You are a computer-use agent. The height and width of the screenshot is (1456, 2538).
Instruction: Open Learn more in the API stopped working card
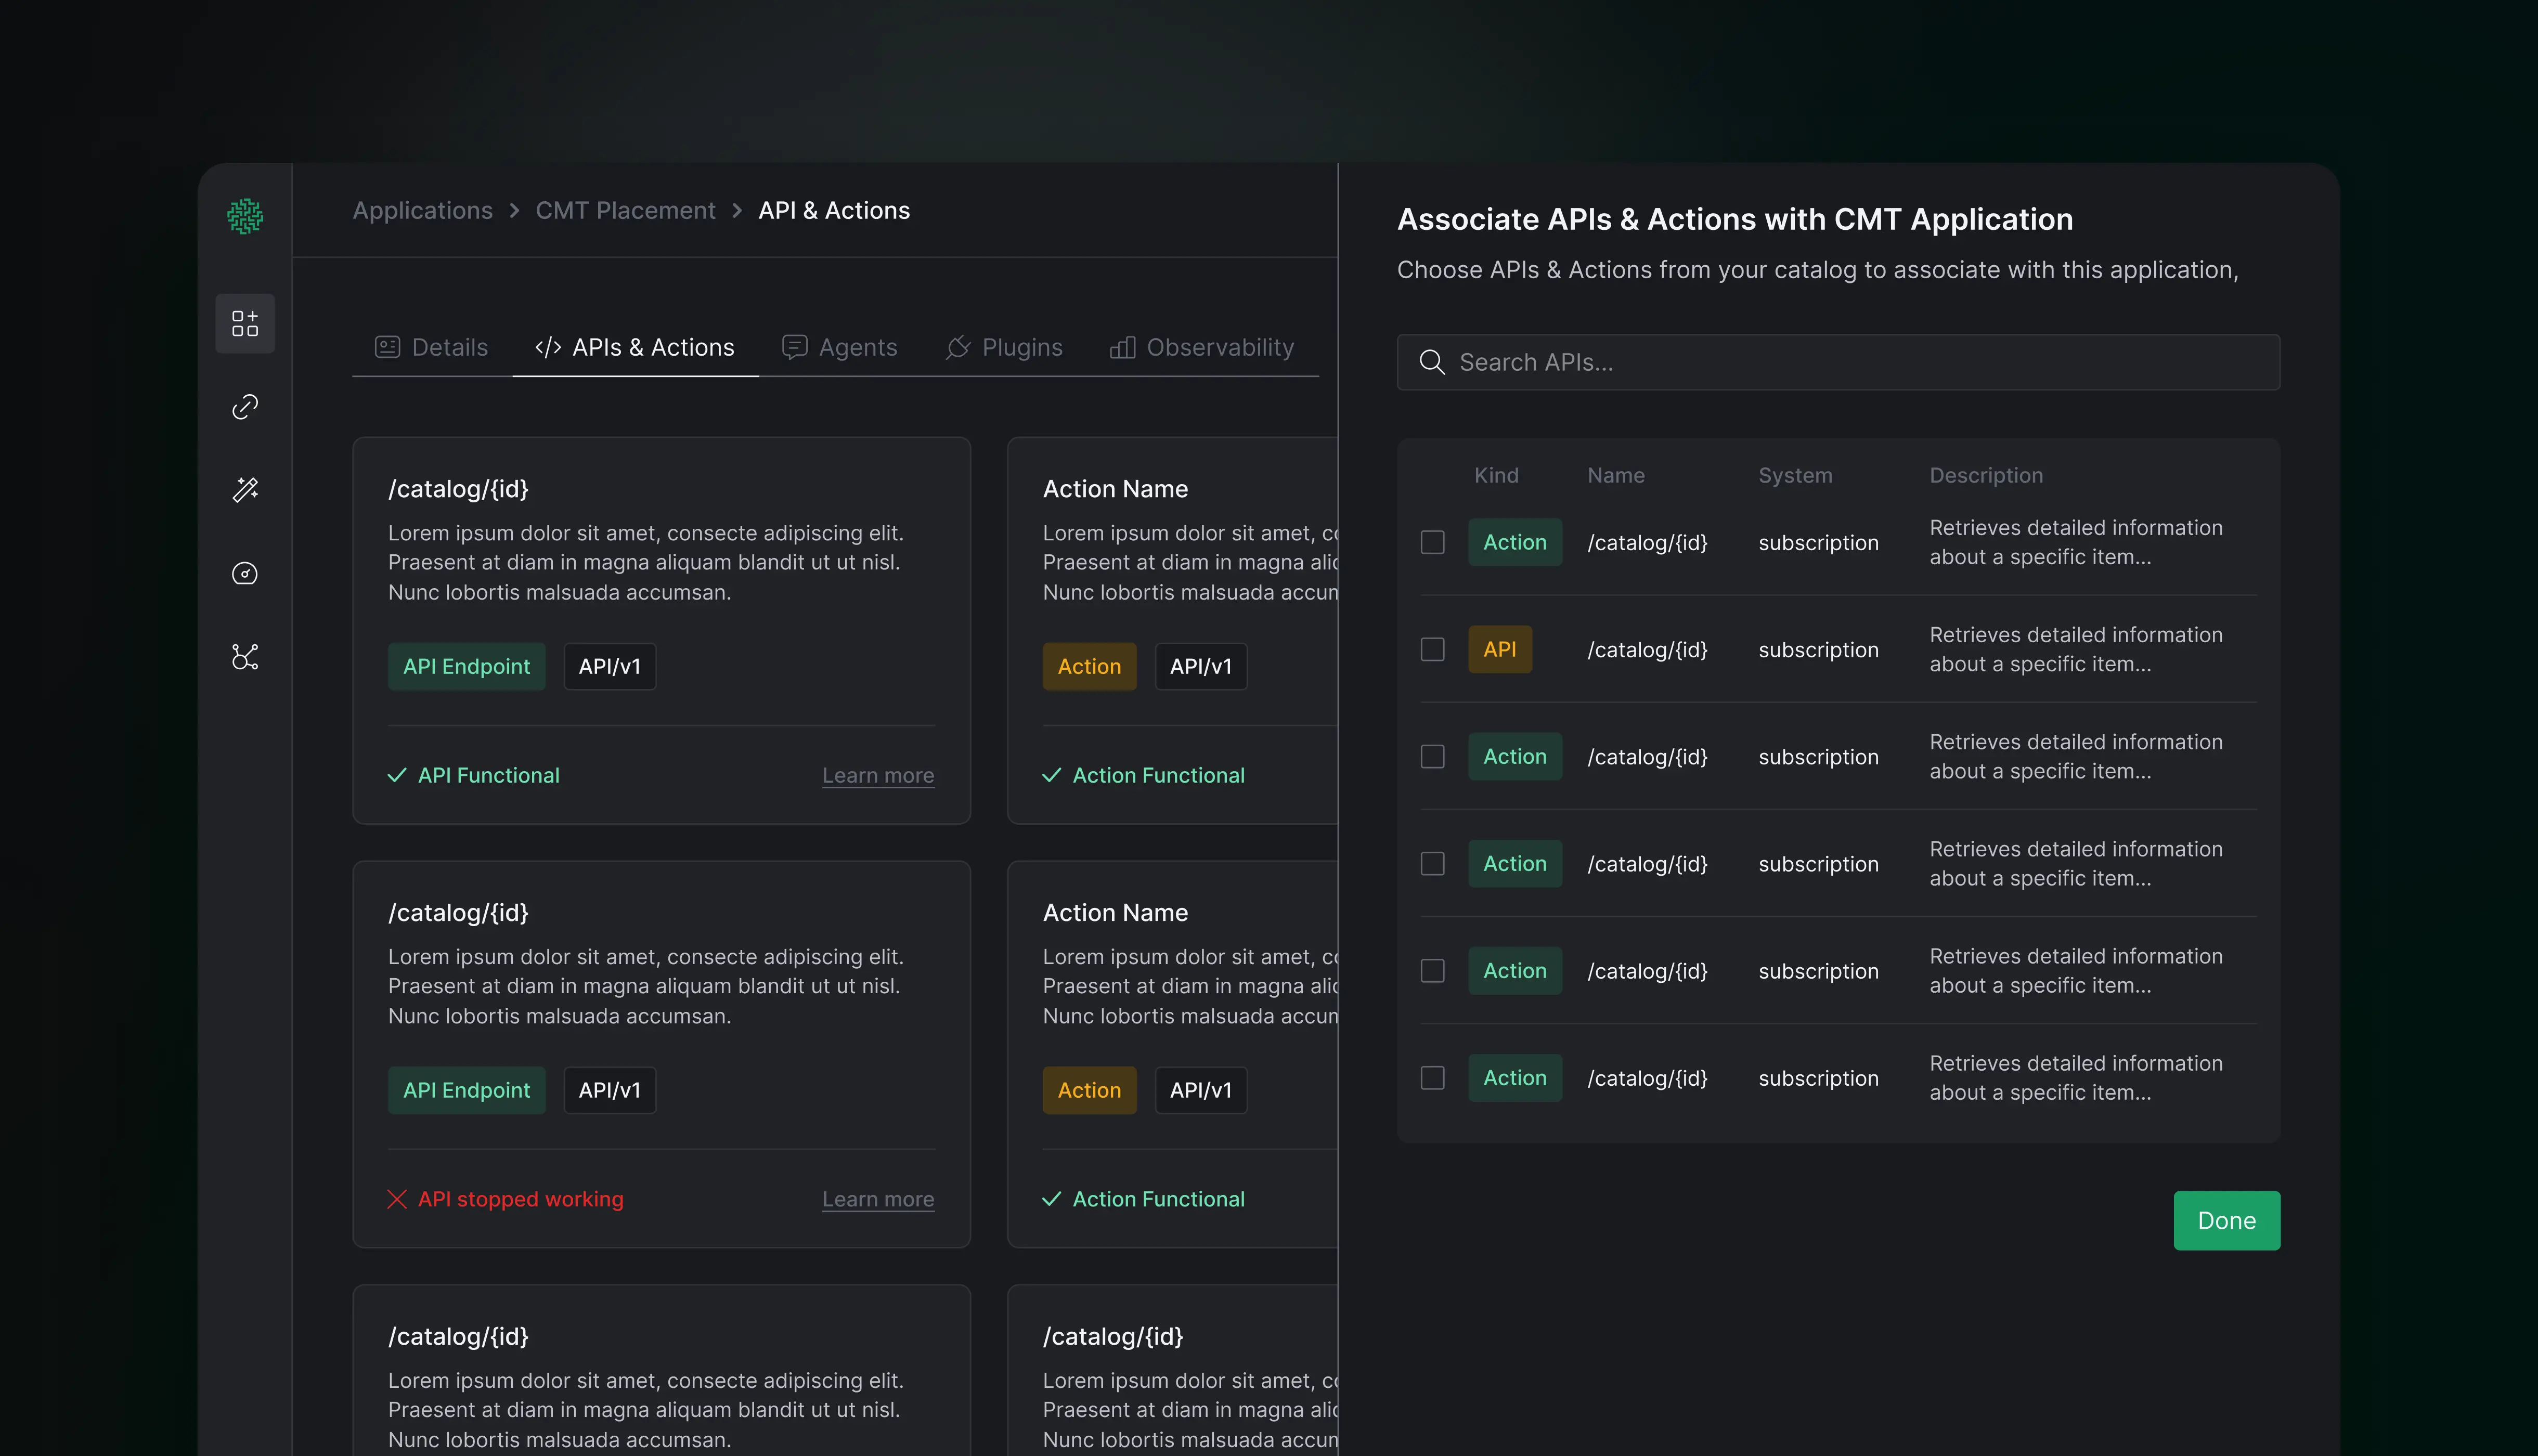(x=878, y=1199)
